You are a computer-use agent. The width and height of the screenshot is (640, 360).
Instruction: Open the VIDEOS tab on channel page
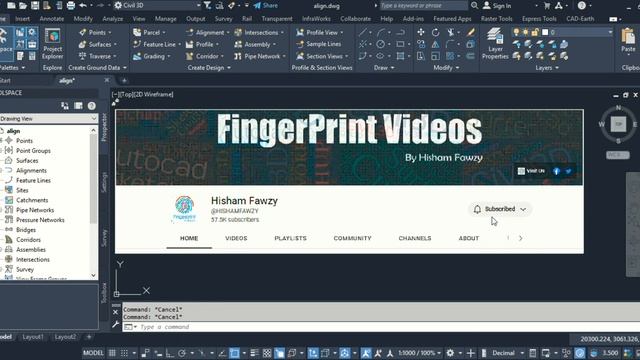[x=236, y=238]
